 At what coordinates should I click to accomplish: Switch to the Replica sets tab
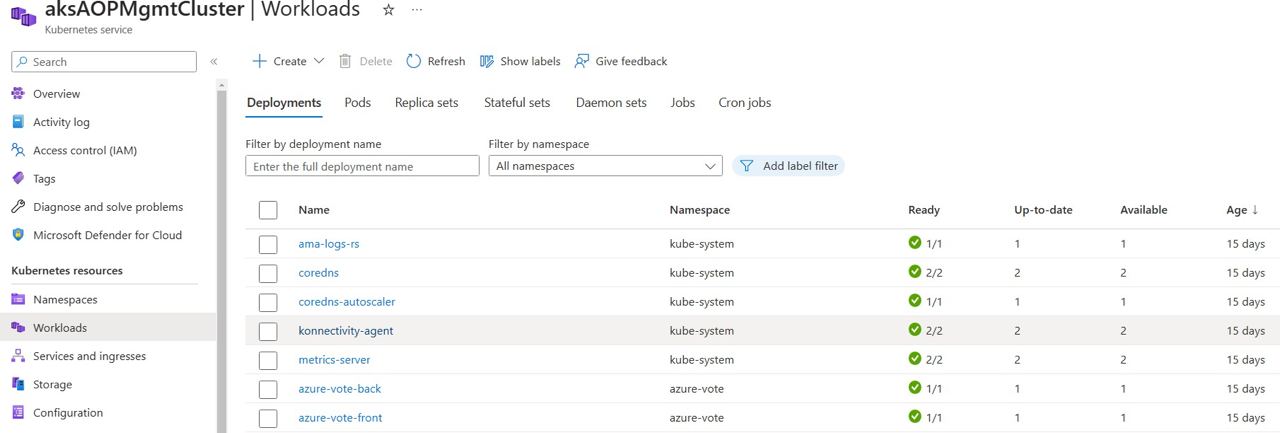pyautogui.click(x=426, y=102)
